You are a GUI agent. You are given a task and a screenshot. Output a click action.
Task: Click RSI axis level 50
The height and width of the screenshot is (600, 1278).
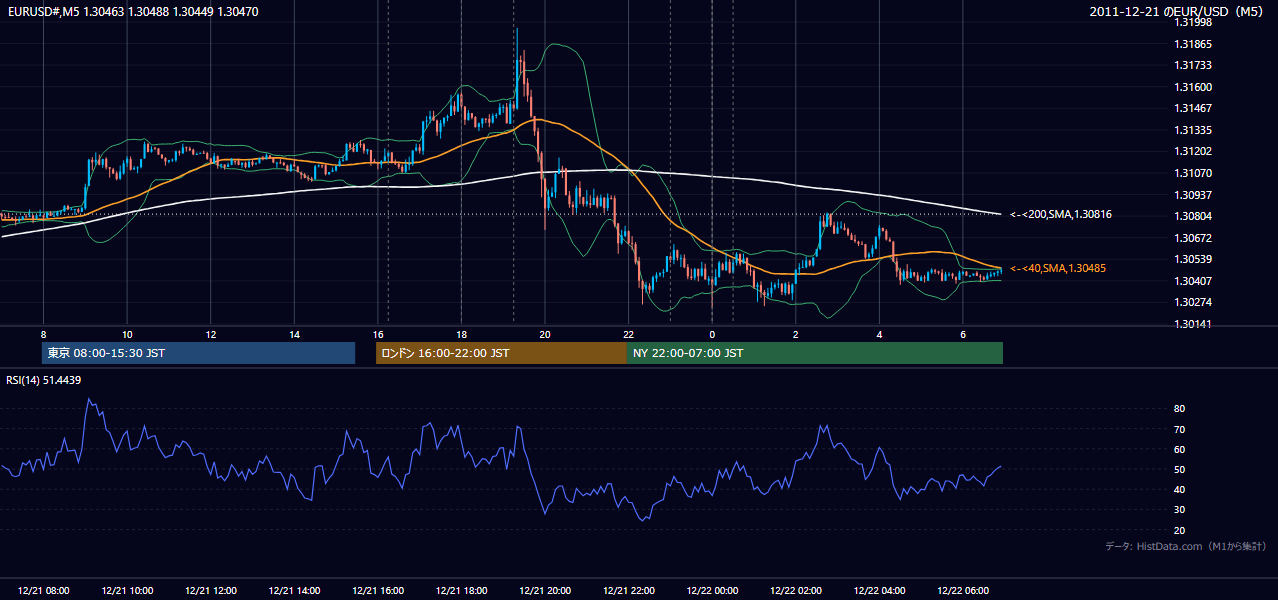coord(1179,469)
